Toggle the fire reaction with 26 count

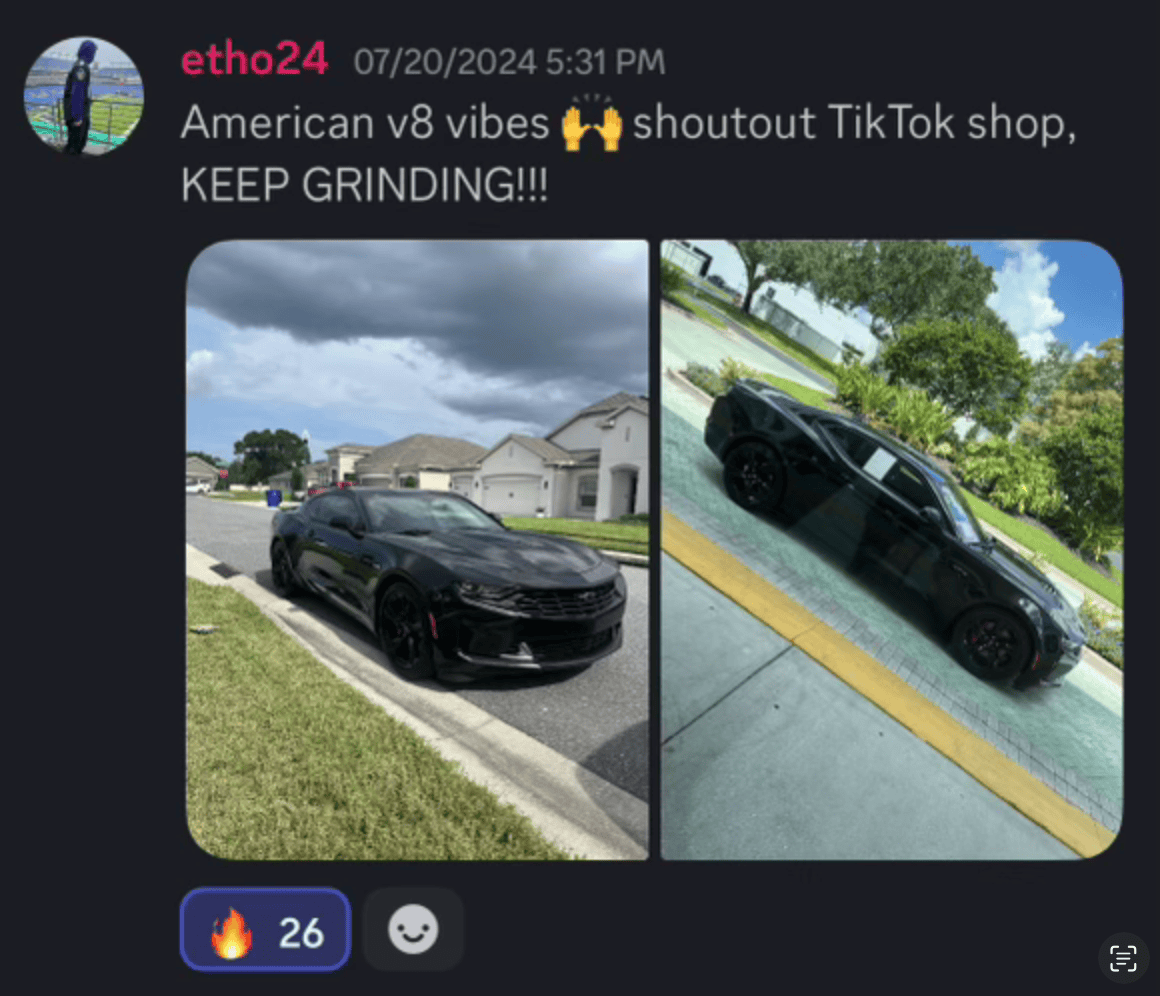[x=266, y=929]
